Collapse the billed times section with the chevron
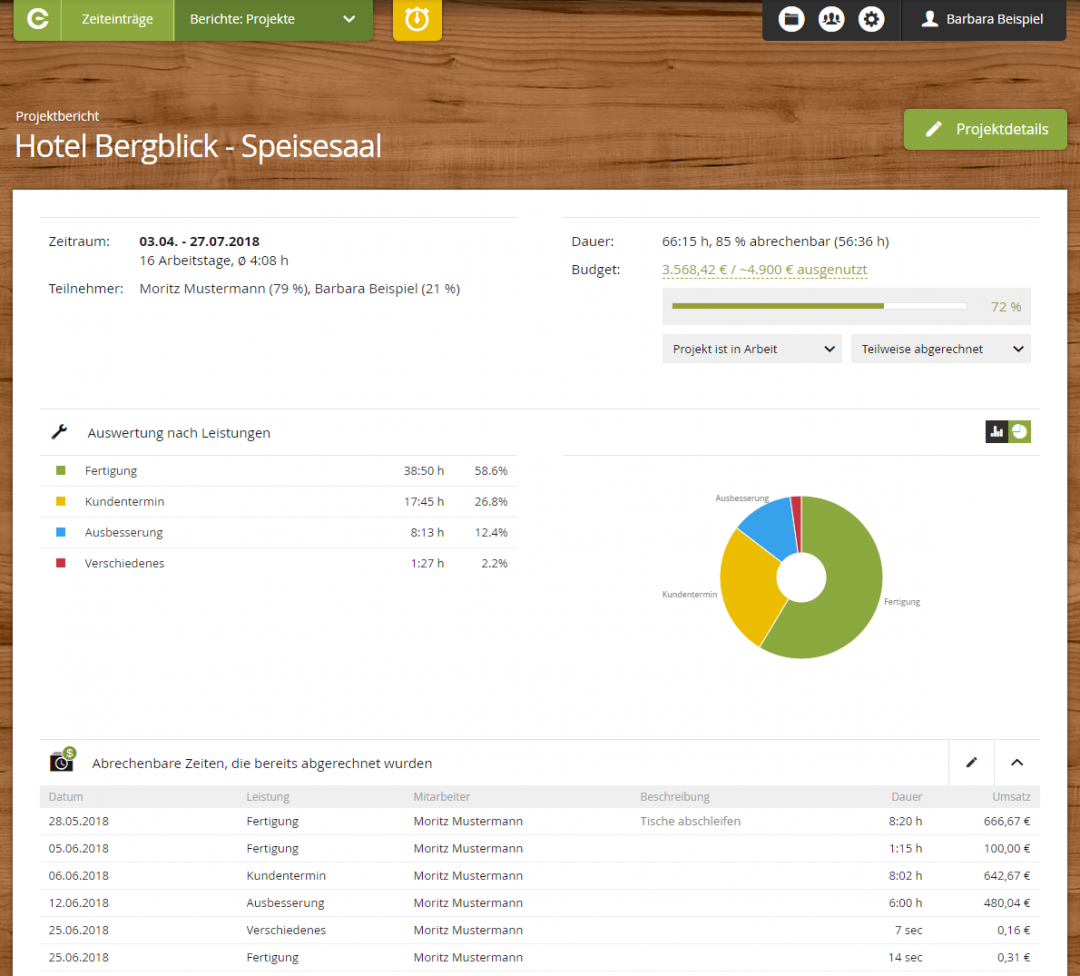Viewport: 1080px width, 976px height. (1017, 761)
